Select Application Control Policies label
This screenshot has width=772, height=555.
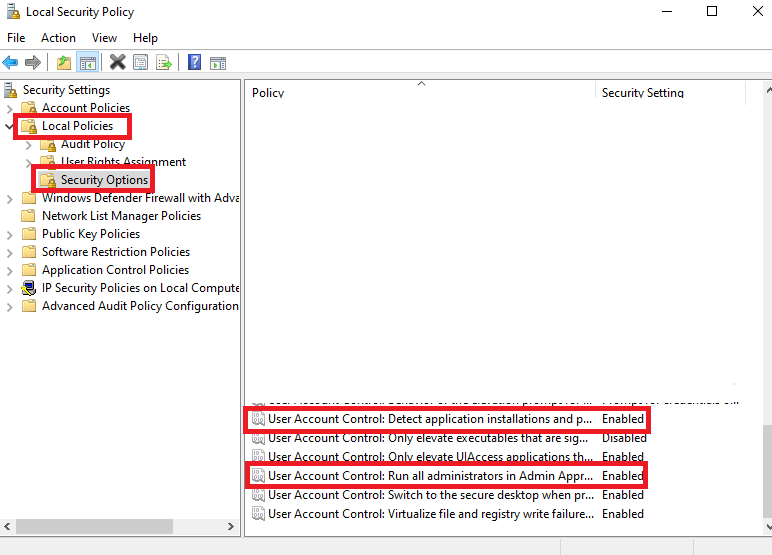click(115, 270)
